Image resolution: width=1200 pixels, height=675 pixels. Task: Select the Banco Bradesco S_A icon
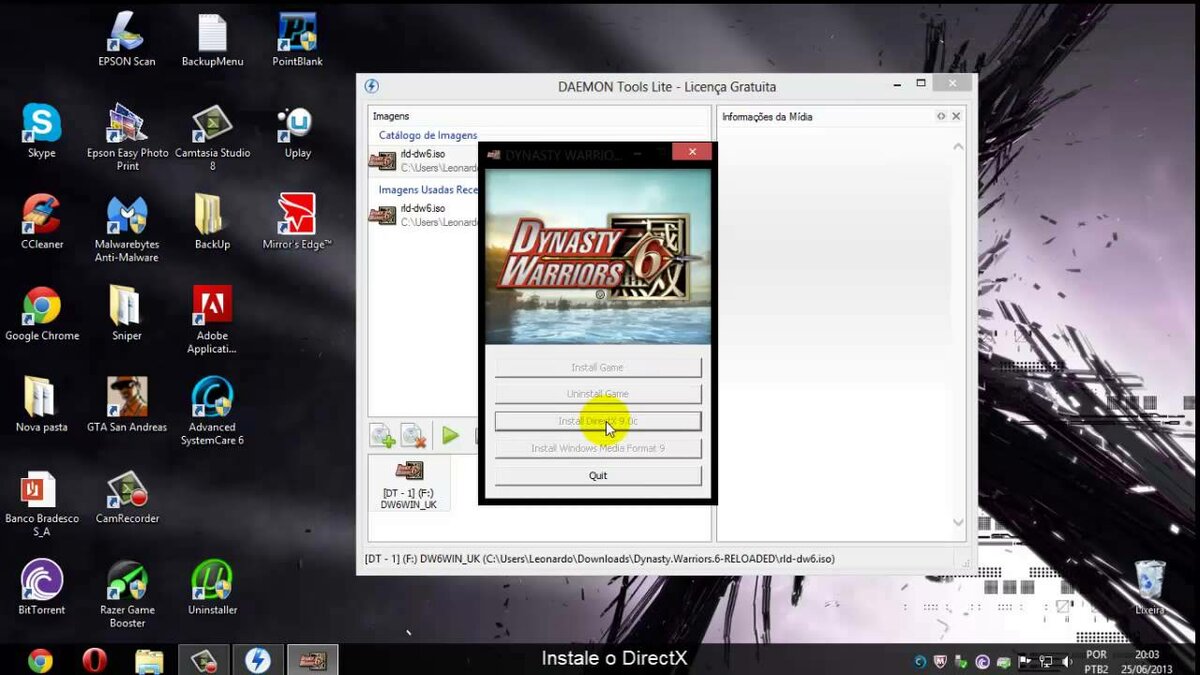coord(42,503)
